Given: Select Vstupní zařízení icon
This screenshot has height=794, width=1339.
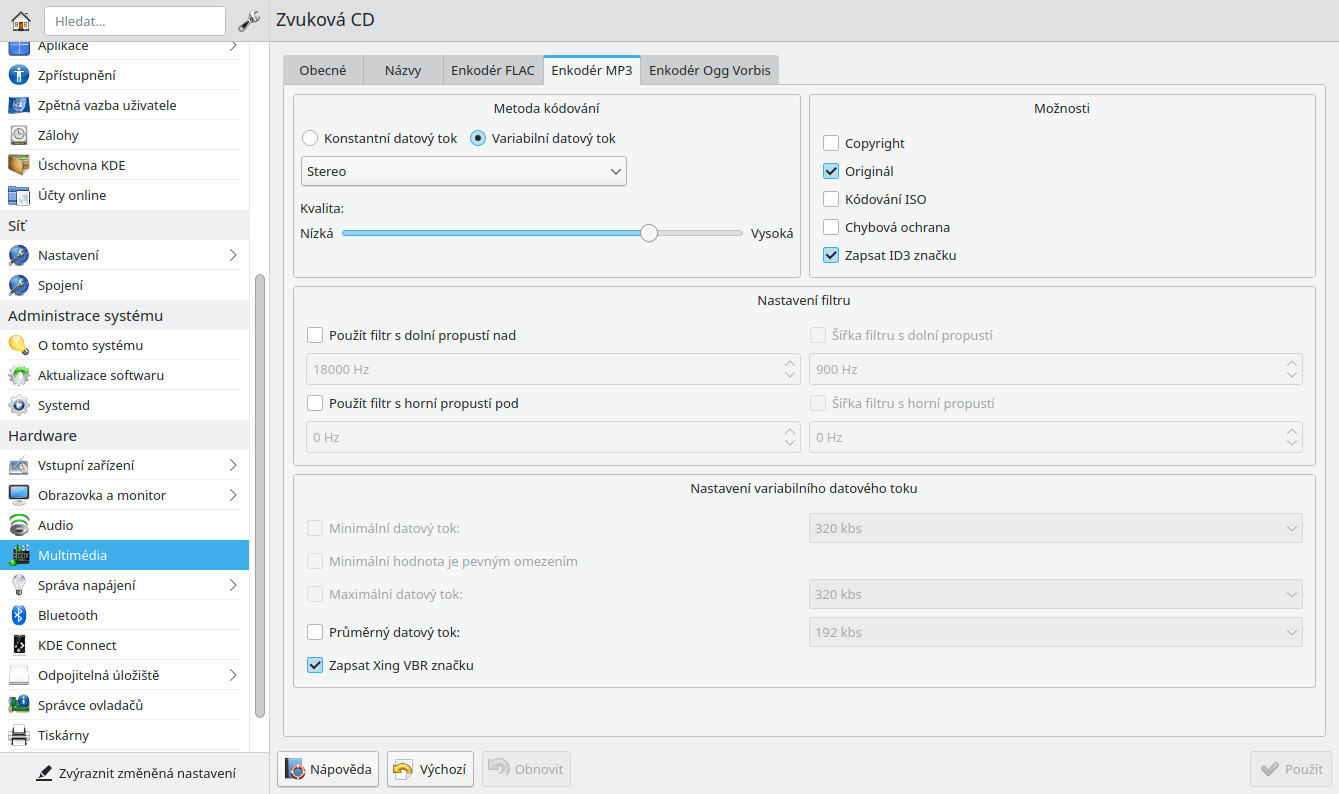Looking at the screenshot, I should pyautogui.click(x=19, y=465).
